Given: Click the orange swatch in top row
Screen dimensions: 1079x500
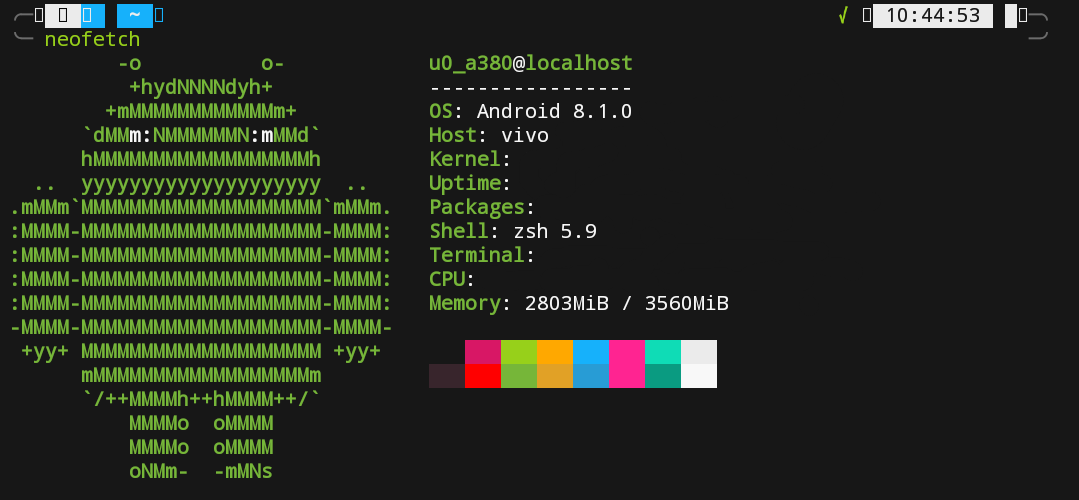Looking at the screenshot, I should pyautogui.click(x=555, y=352).
